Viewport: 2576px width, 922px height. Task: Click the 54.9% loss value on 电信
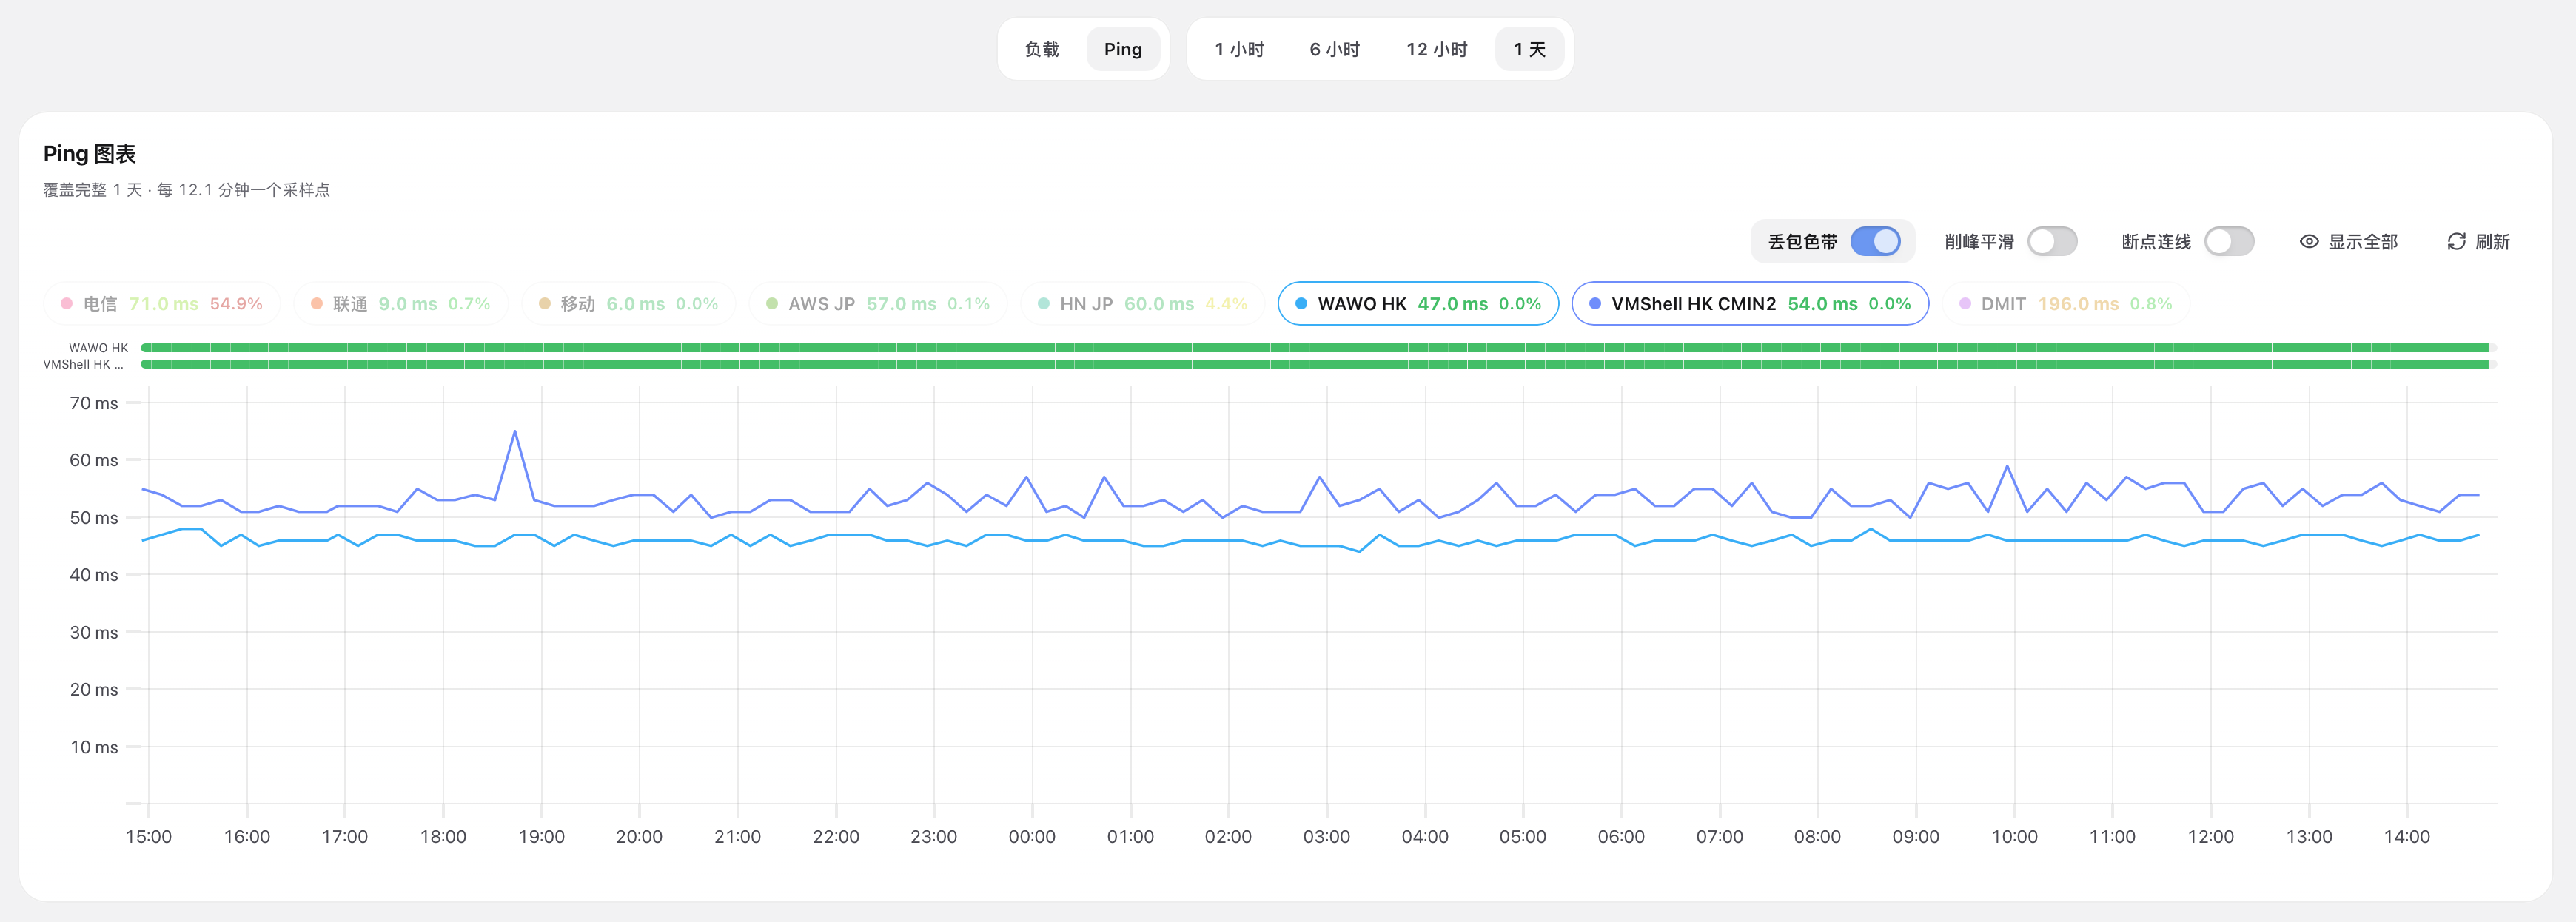click(236, 304)
